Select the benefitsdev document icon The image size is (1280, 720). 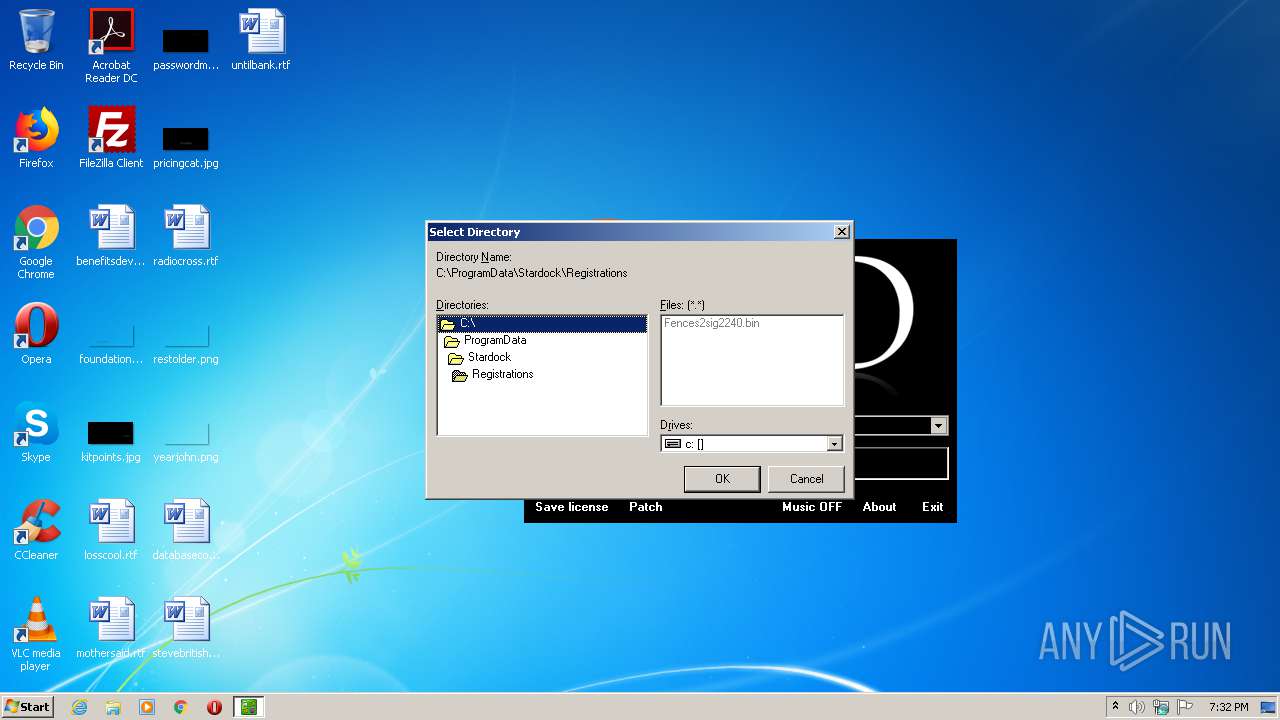(111, 236)
